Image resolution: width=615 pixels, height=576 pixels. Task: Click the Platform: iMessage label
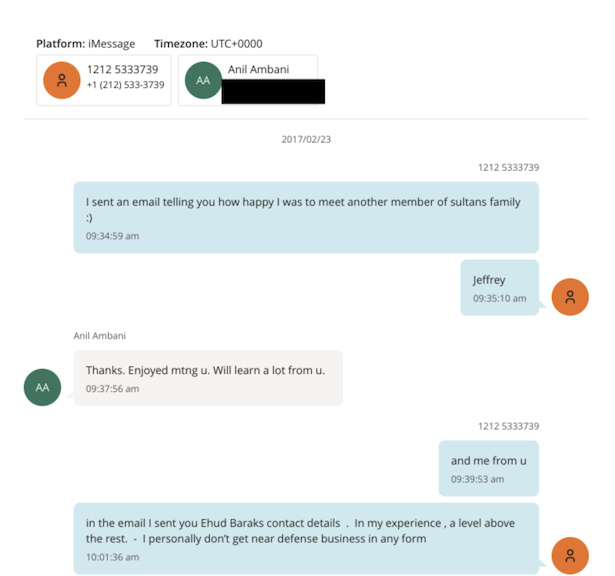(85, 44)
